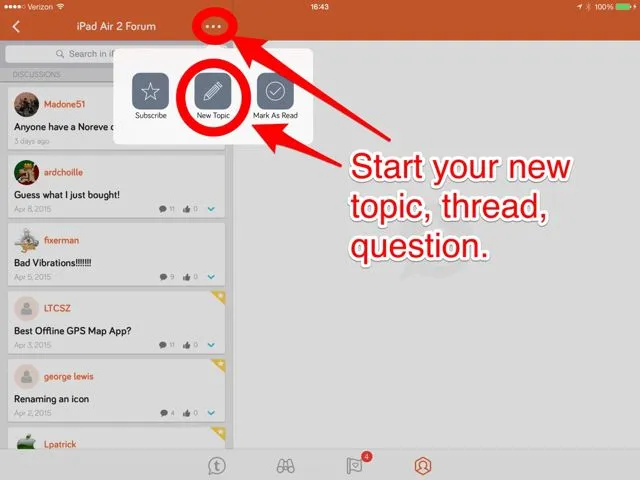Open the profile icon in bottom bar
This screenshot has width=640, height=480.
coord(424,465)
